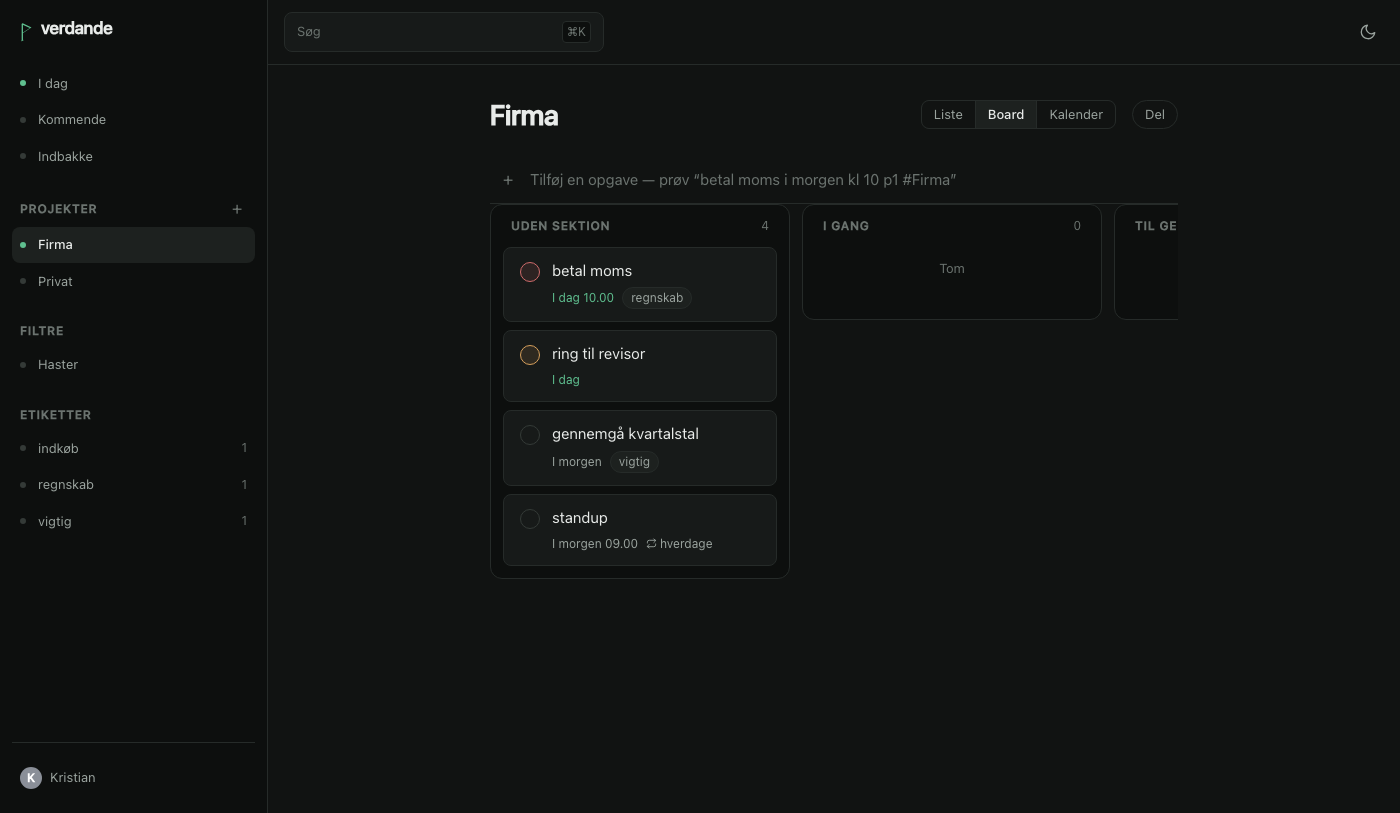Check off ring til revisor task
This screenshot has width=1400, height=813.
[530, 355]
